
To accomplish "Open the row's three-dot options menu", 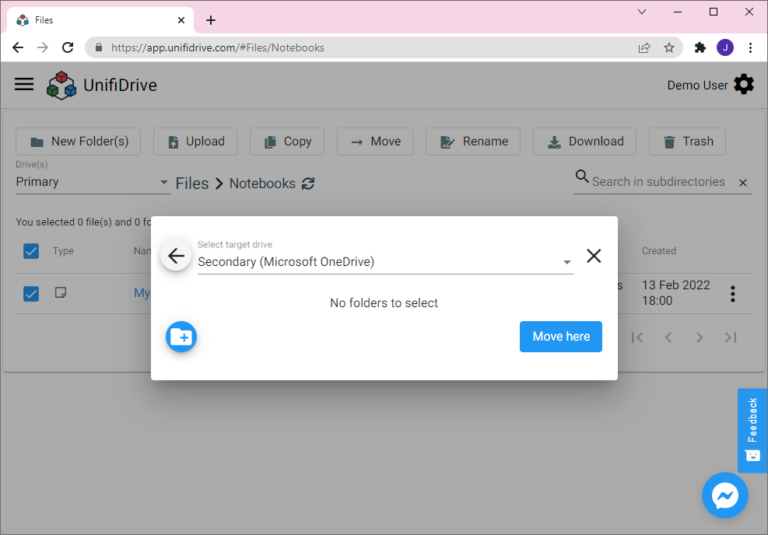I will click(x=733, y=293).
